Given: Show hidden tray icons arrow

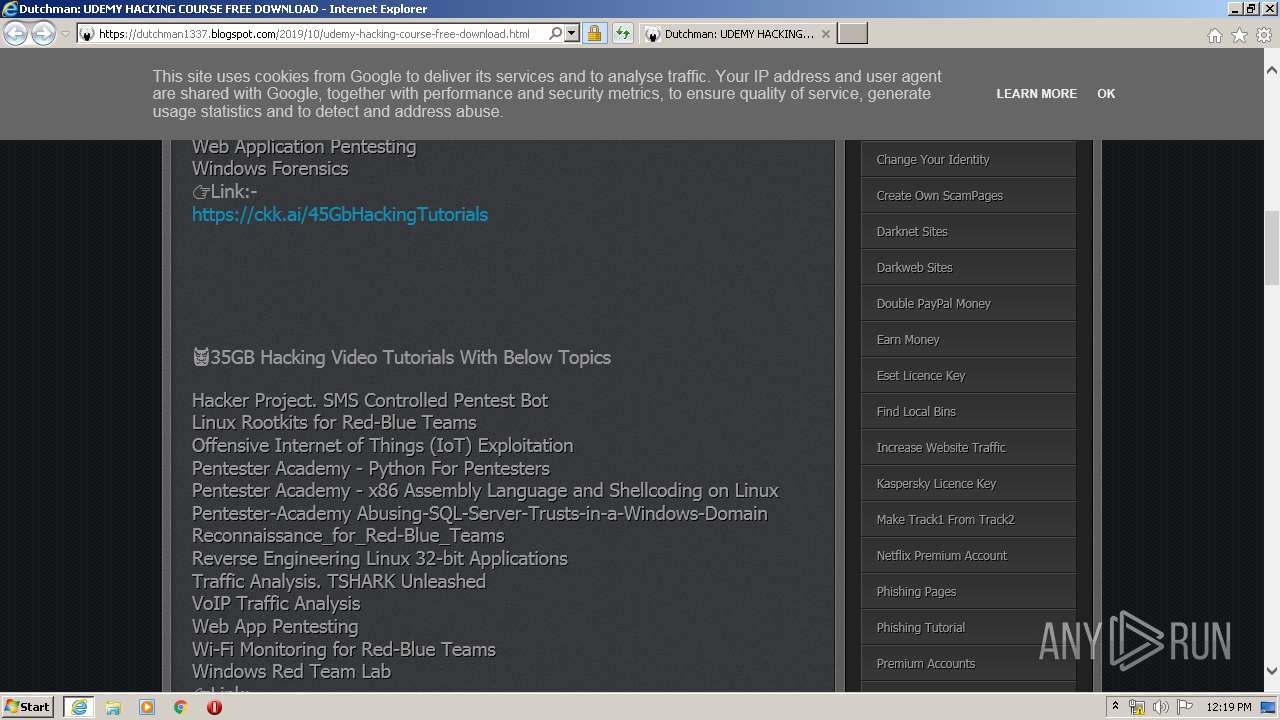Looking at the screenshot, I should point(1116,707).
